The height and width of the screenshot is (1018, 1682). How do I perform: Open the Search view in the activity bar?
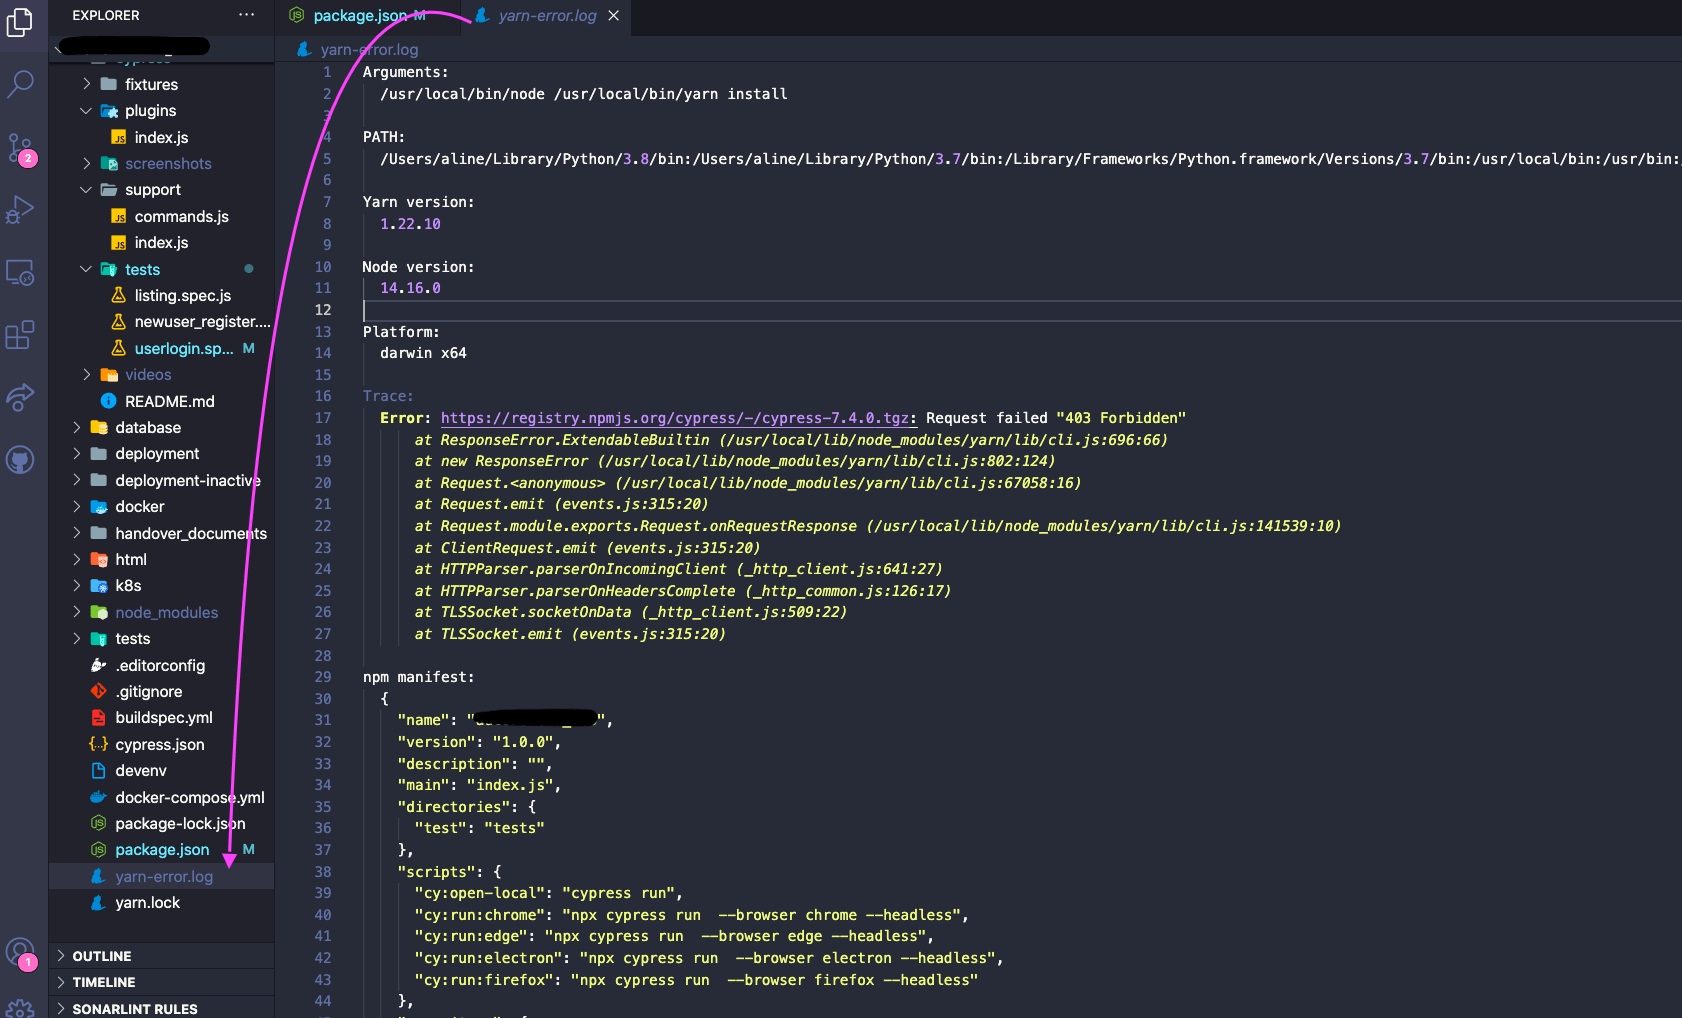tap(21, 84)
